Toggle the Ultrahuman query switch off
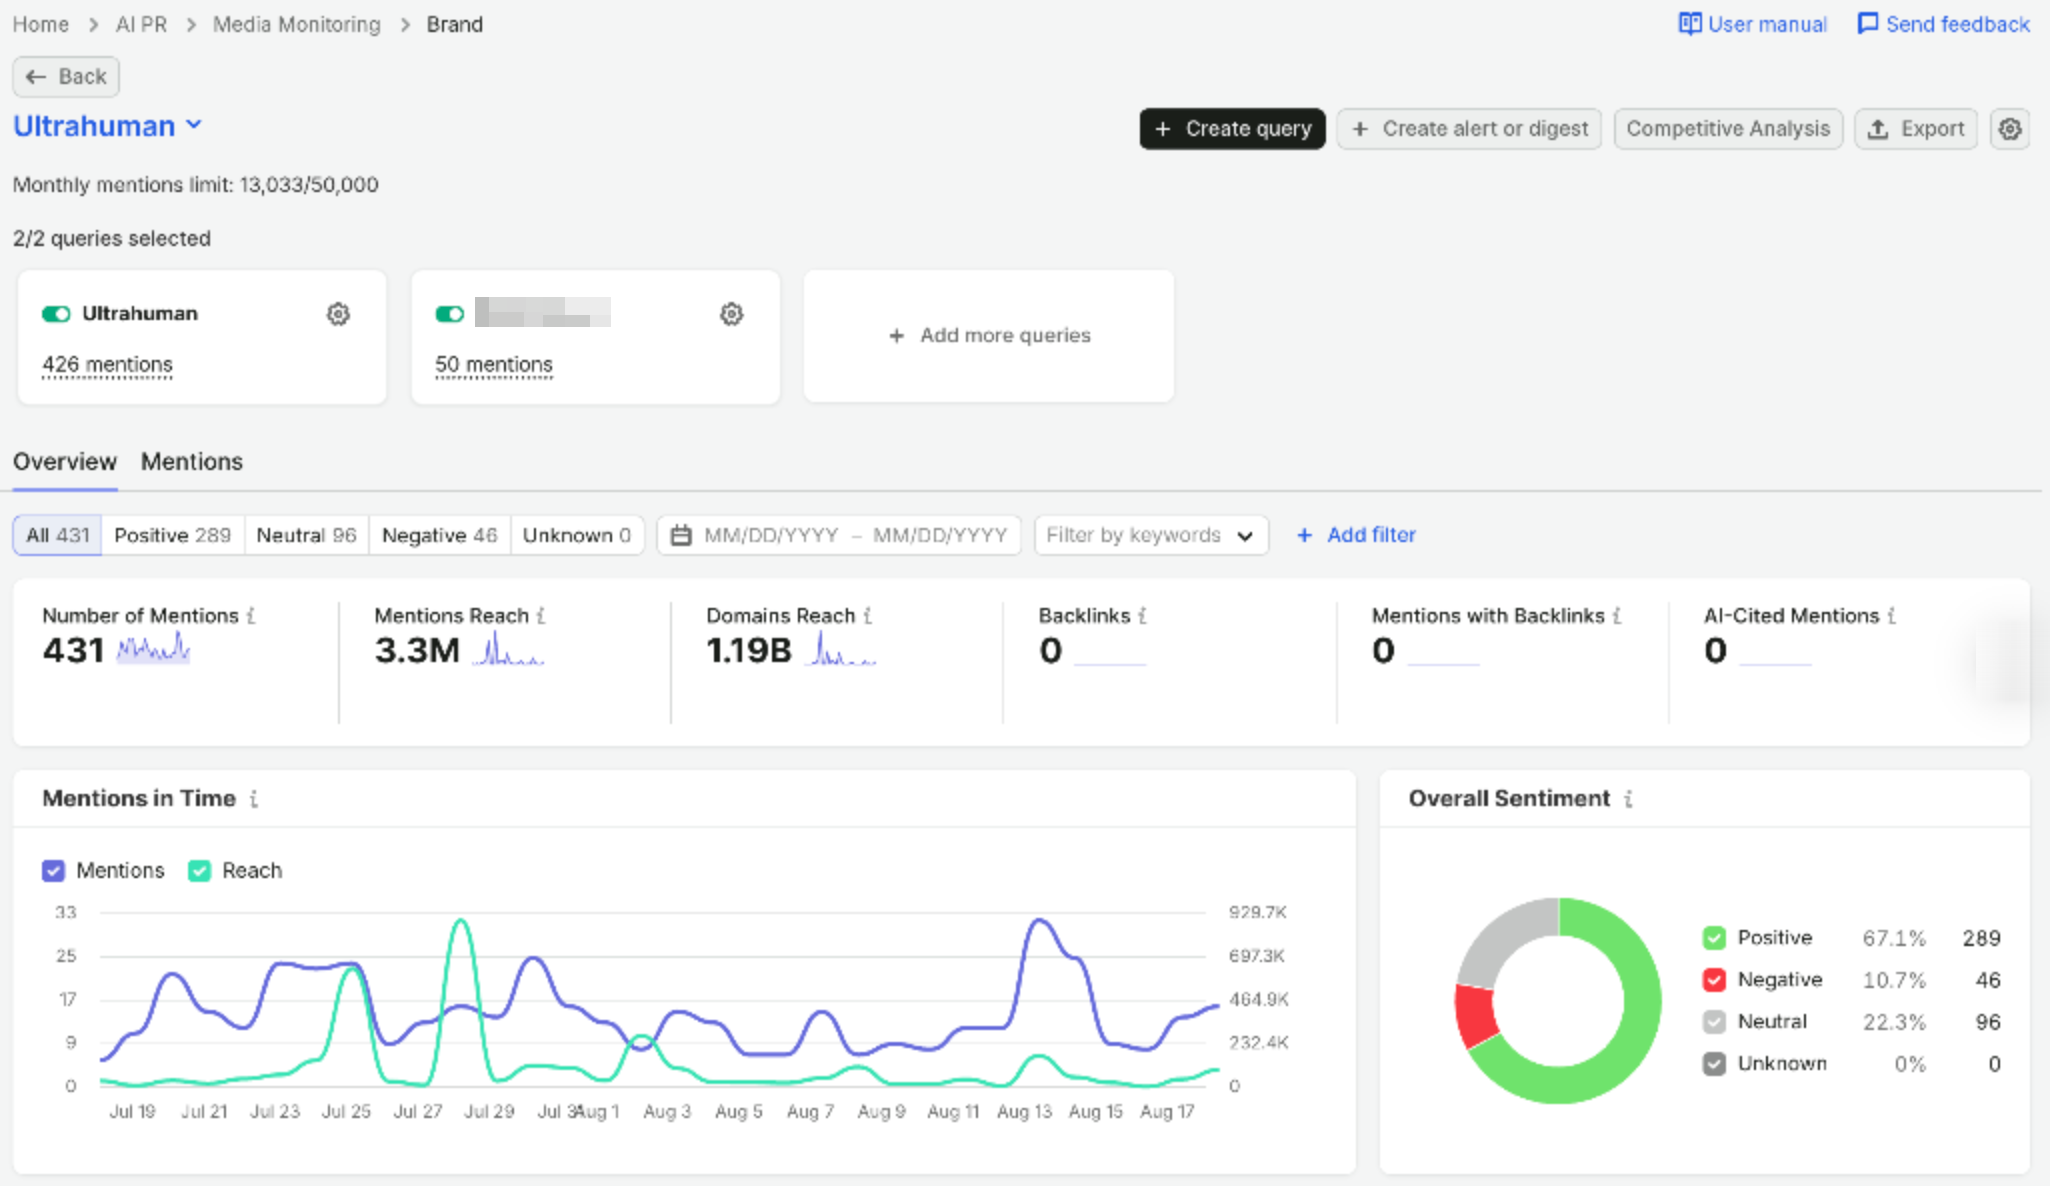2050x1186 pixels. click(x=56, y=314)
